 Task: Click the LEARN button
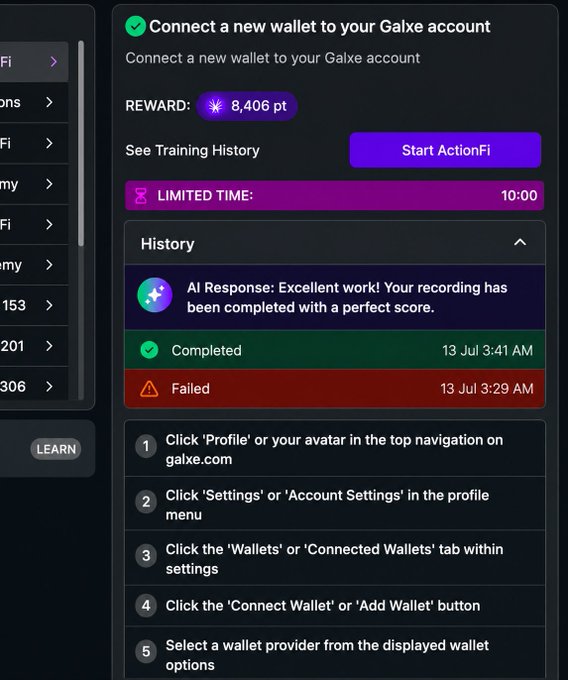(x=56, y=449)
